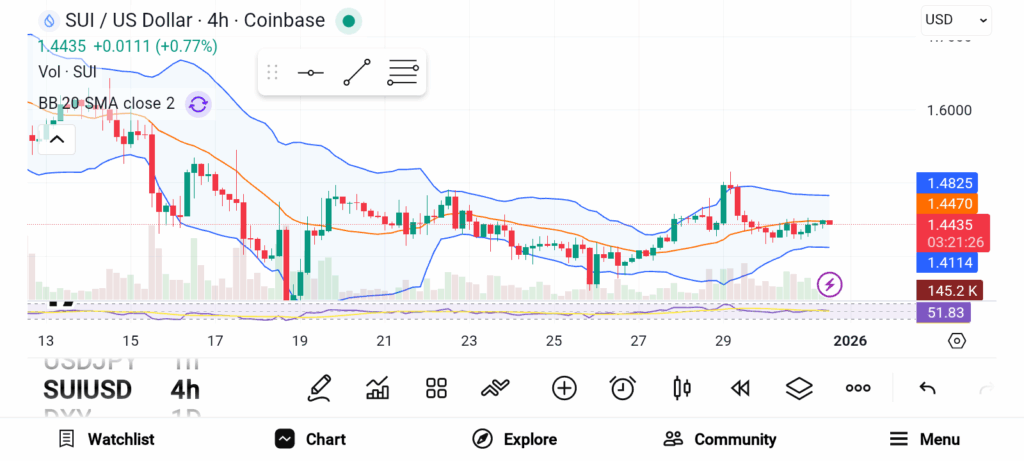
Task: Select the drawing pen tool
Action: pyautogui.click(x=319, y=388)
